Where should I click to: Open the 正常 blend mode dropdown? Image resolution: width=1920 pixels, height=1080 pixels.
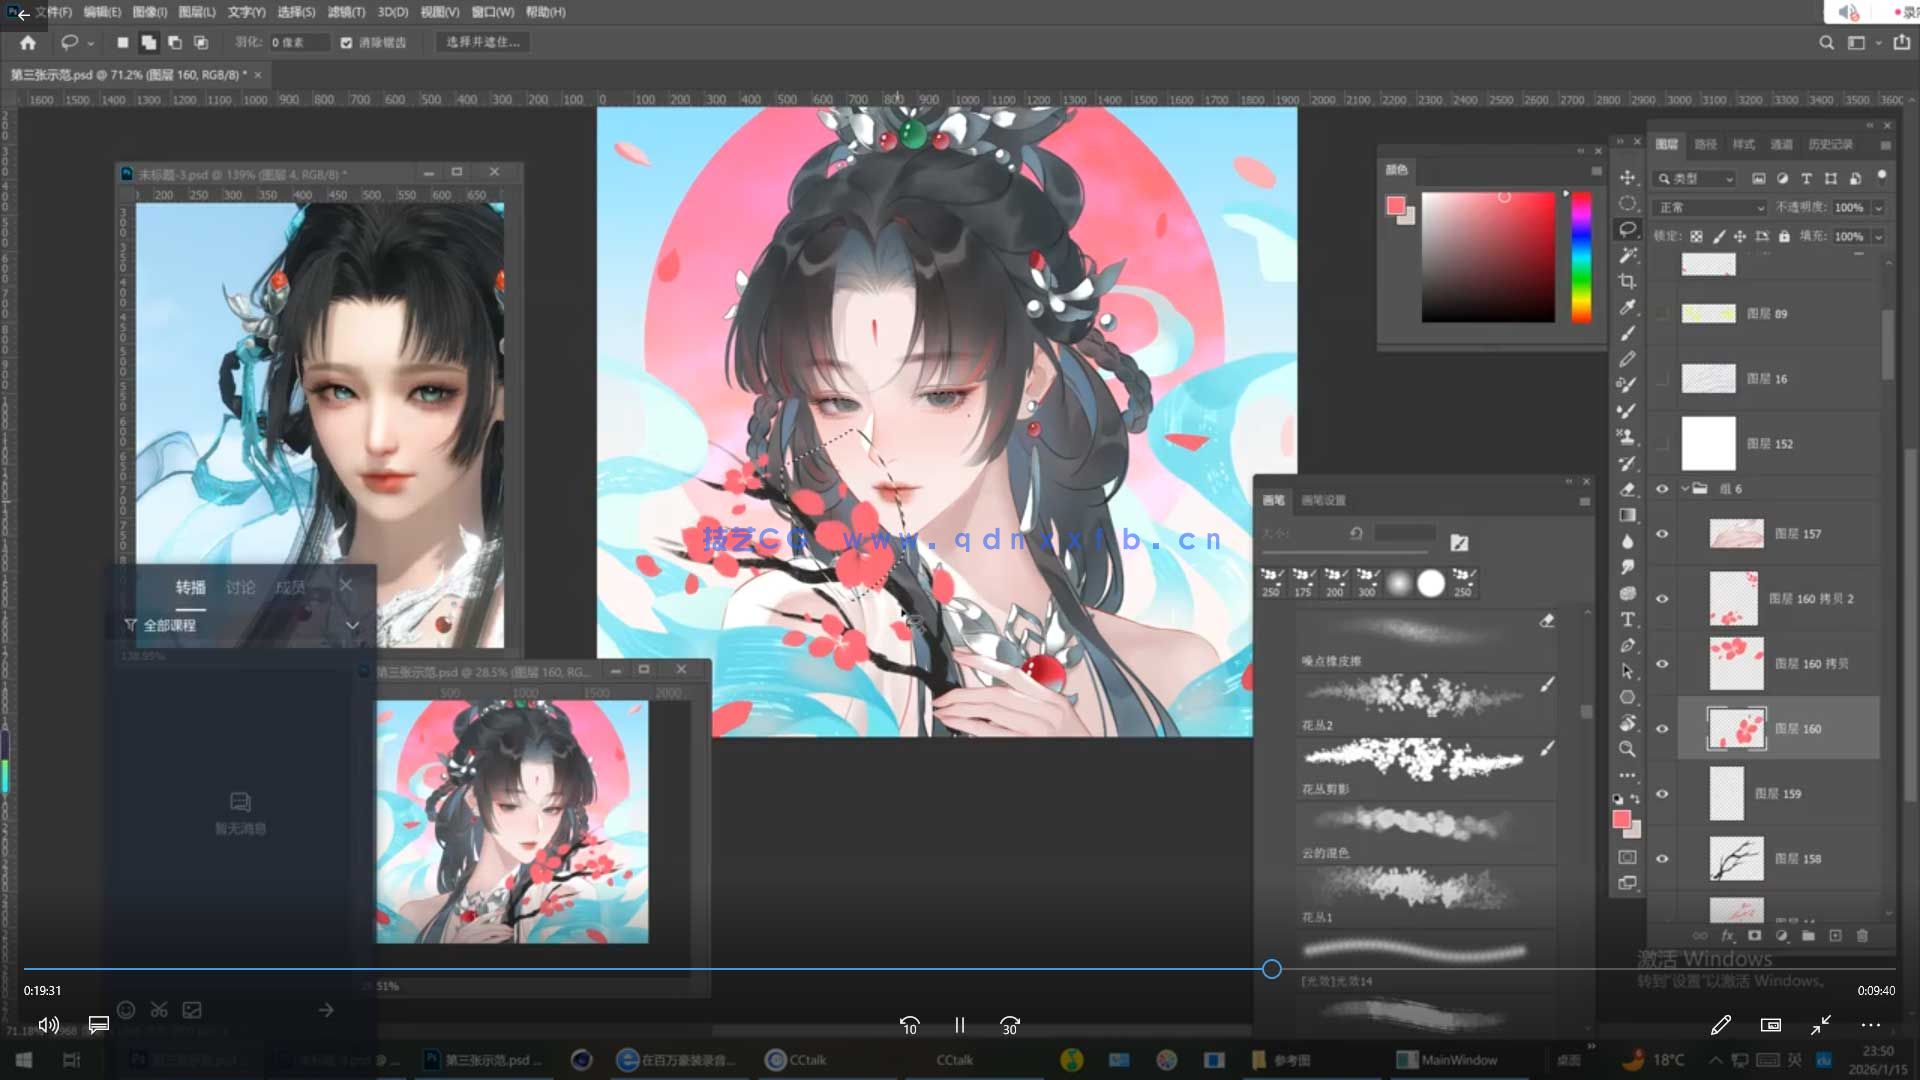click(1711, 208)
